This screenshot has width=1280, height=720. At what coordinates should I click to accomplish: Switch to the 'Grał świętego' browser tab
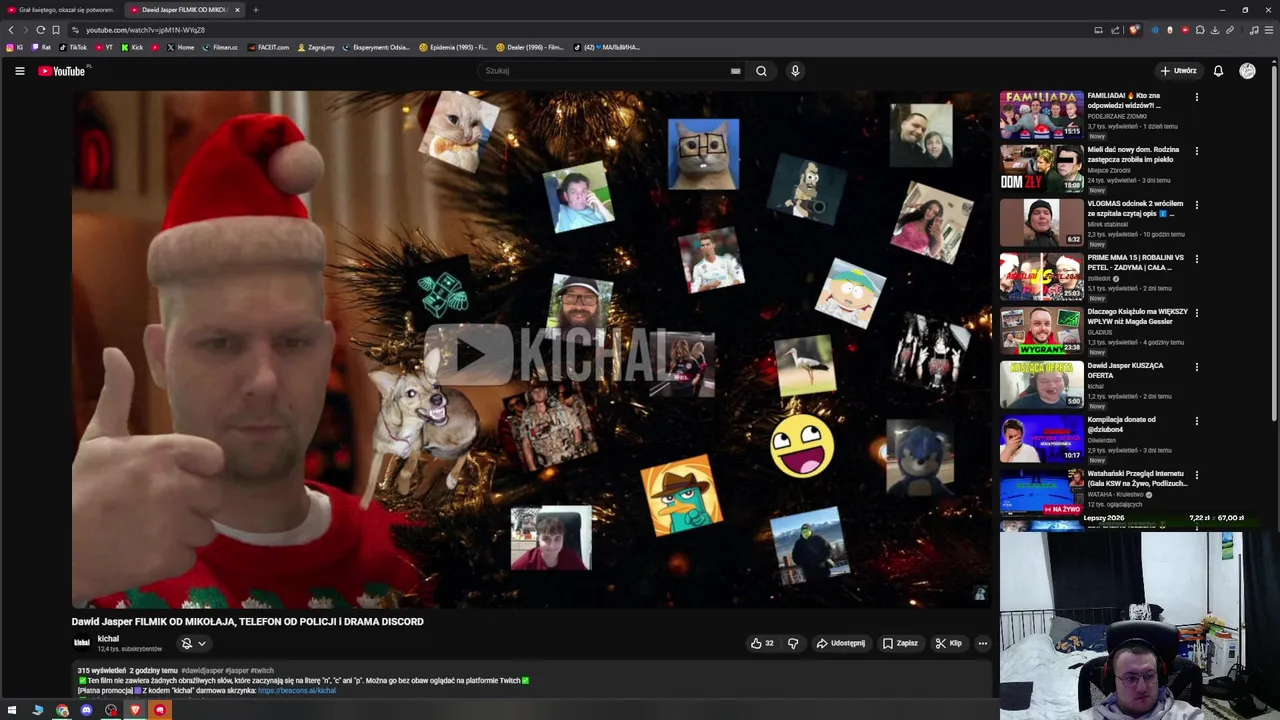[60, 10]
